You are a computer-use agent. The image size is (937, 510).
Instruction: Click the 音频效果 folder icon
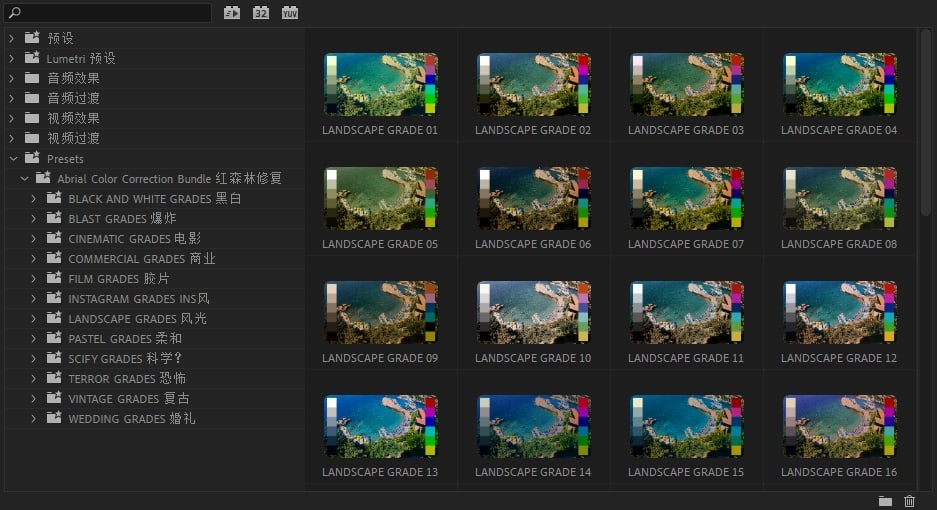pyautogui.click(x=32, y=78)
